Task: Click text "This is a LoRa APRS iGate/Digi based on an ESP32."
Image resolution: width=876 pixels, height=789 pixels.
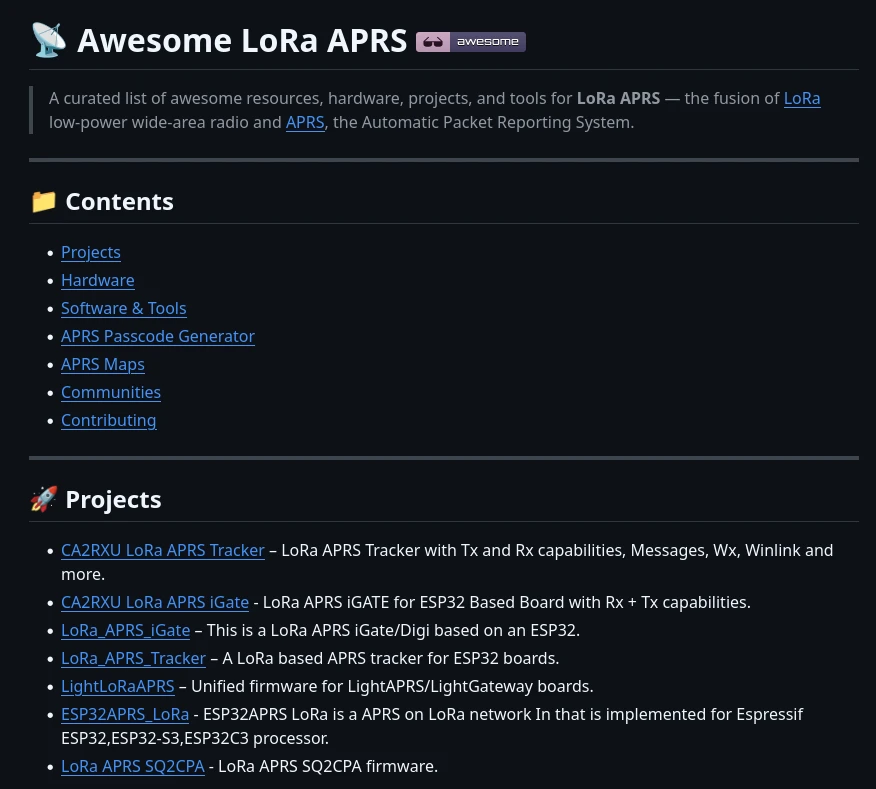Action: coord(393,630)
